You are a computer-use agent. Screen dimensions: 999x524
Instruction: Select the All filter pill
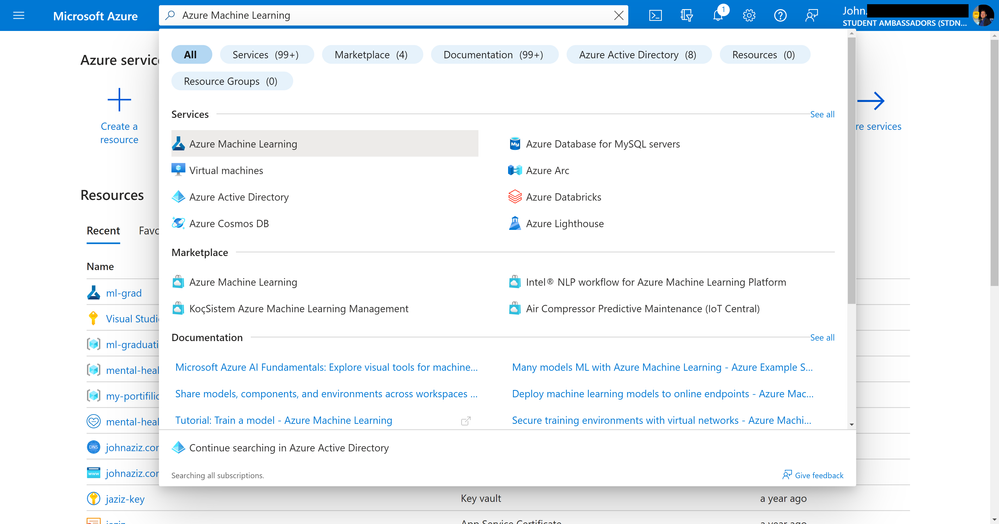click(x=191, y=55)
